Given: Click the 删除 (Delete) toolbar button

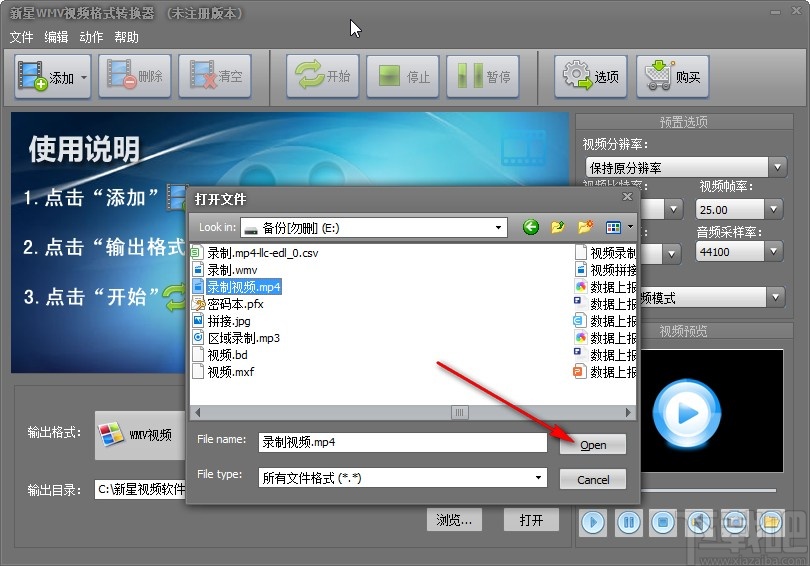Looking at the screenshot, I should point(135,76).
